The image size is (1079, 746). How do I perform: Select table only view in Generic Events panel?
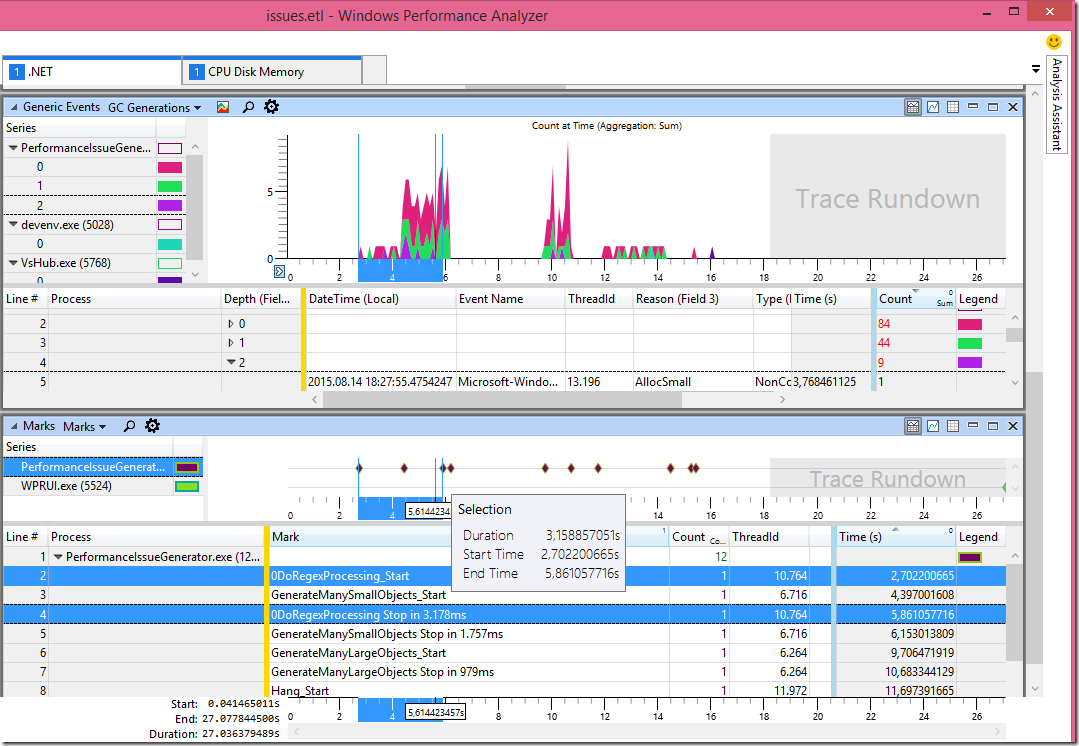(953, 107)
